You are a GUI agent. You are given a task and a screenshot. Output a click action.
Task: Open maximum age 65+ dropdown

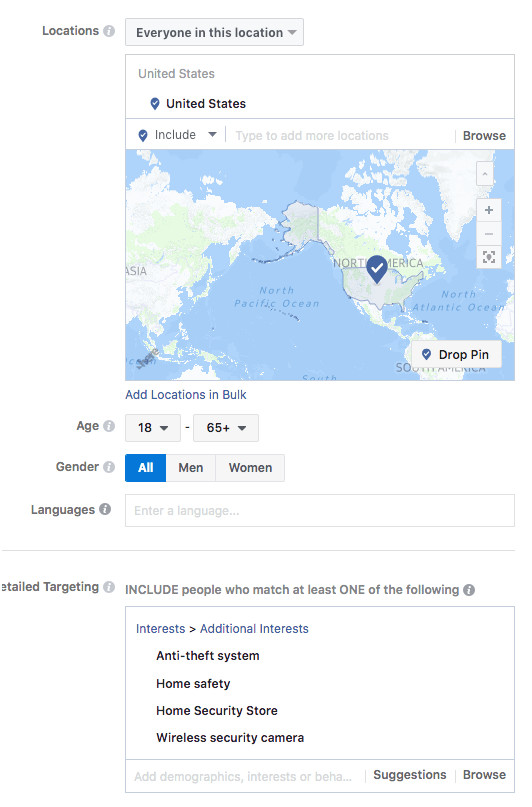point(226,428)
